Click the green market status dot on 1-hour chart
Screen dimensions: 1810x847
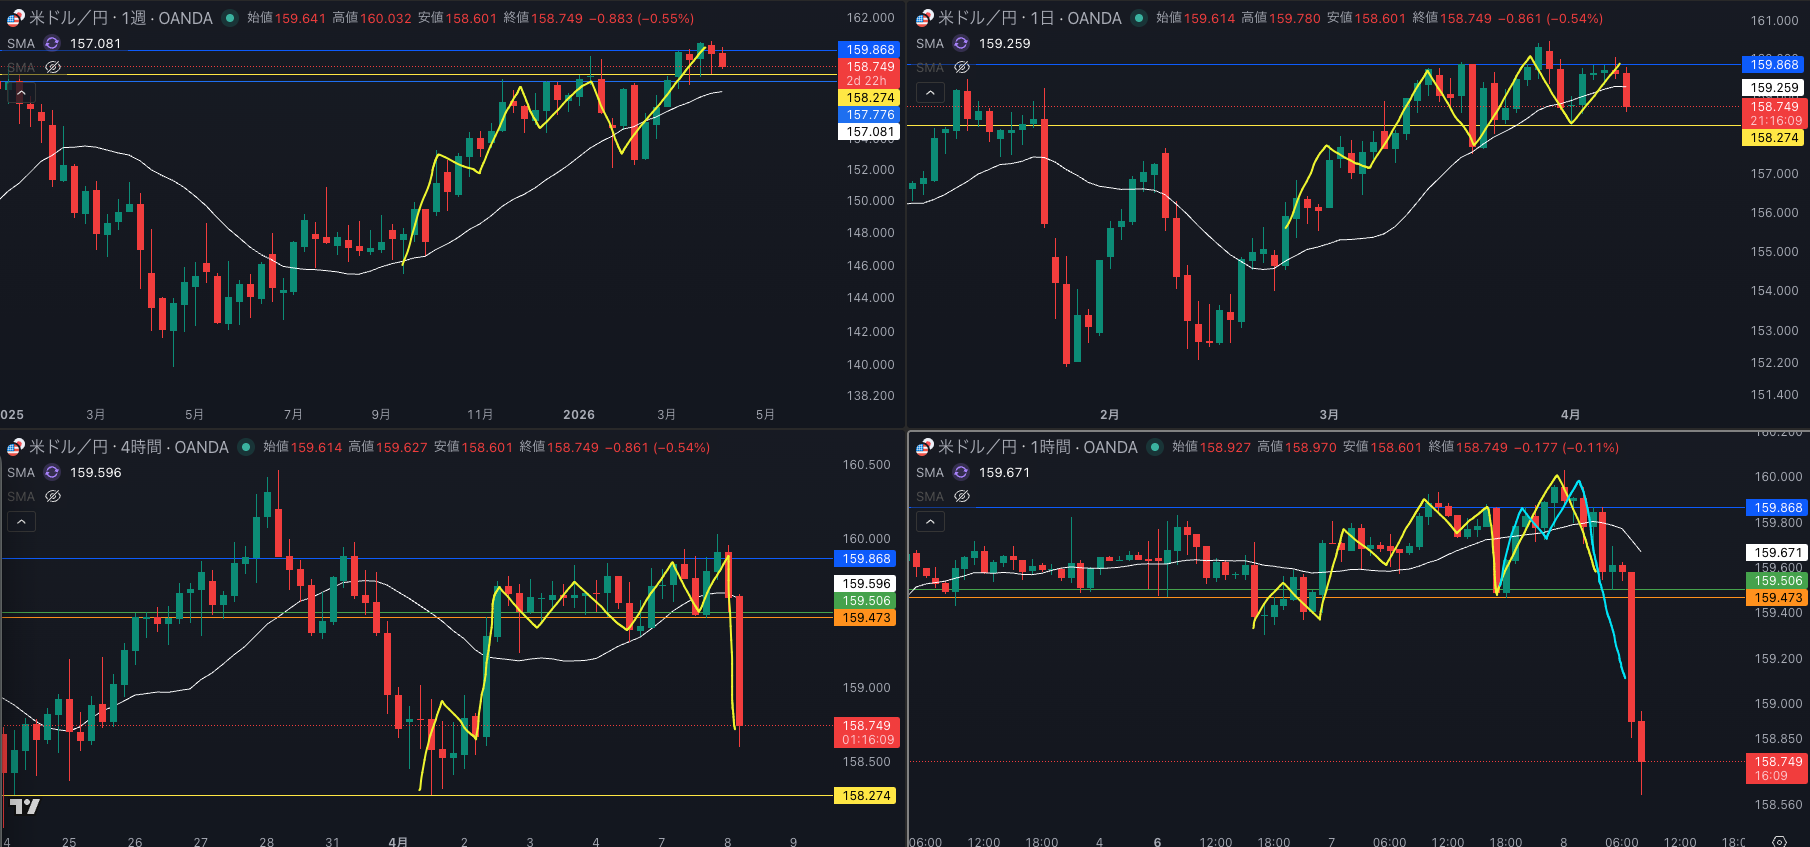(x=1155, y=447)
